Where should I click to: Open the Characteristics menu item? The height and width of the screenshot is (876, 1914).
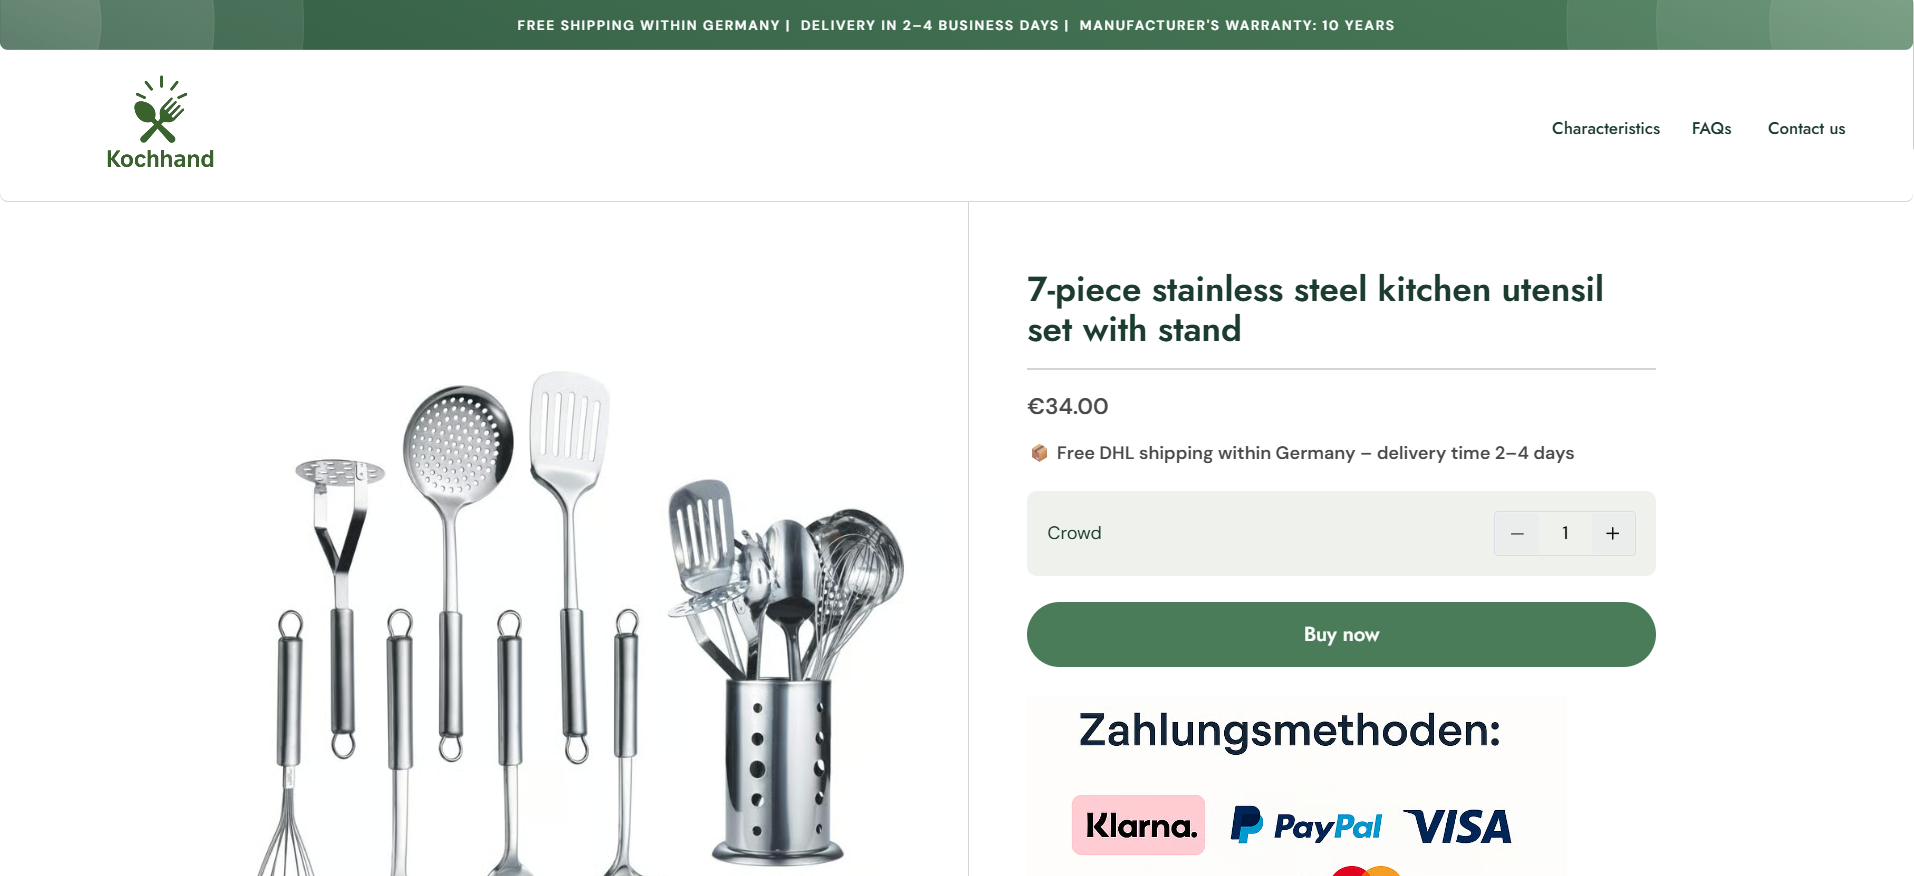pos(1604,128)
